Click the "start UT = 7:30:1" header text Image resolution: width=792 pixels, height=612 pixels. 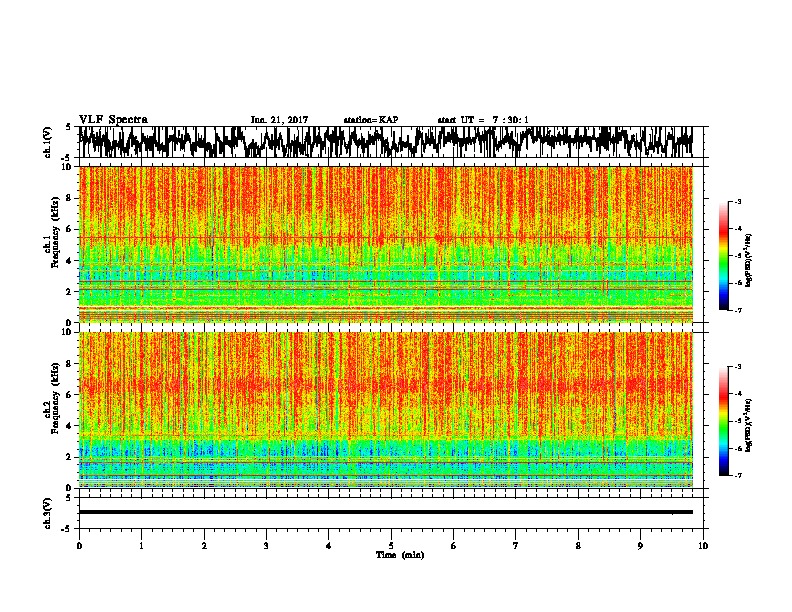pyautogui.click(x=483, y=120)
